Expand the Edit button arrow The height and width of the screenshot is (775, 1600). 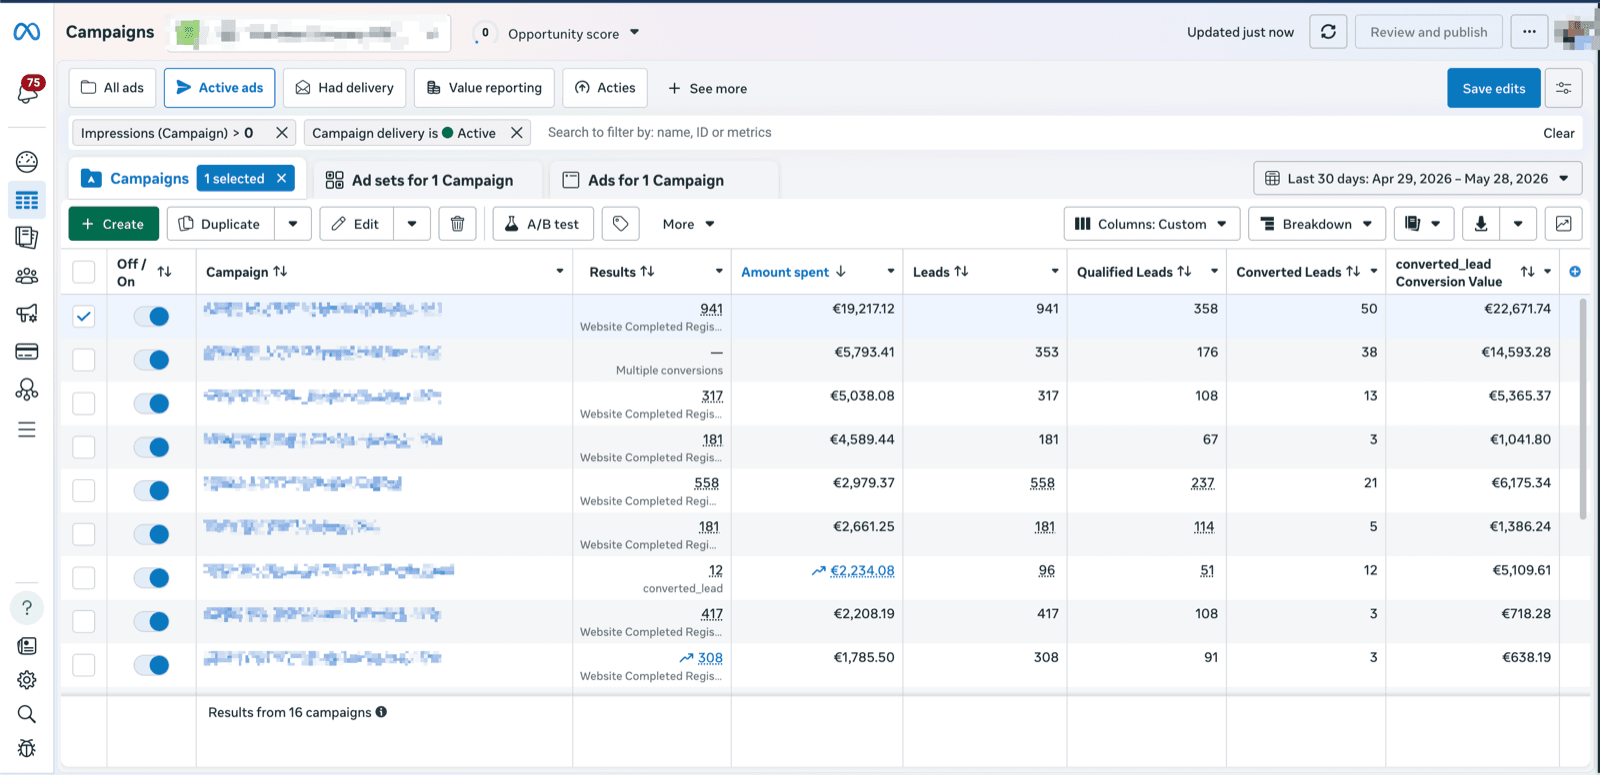coord(412,224)
